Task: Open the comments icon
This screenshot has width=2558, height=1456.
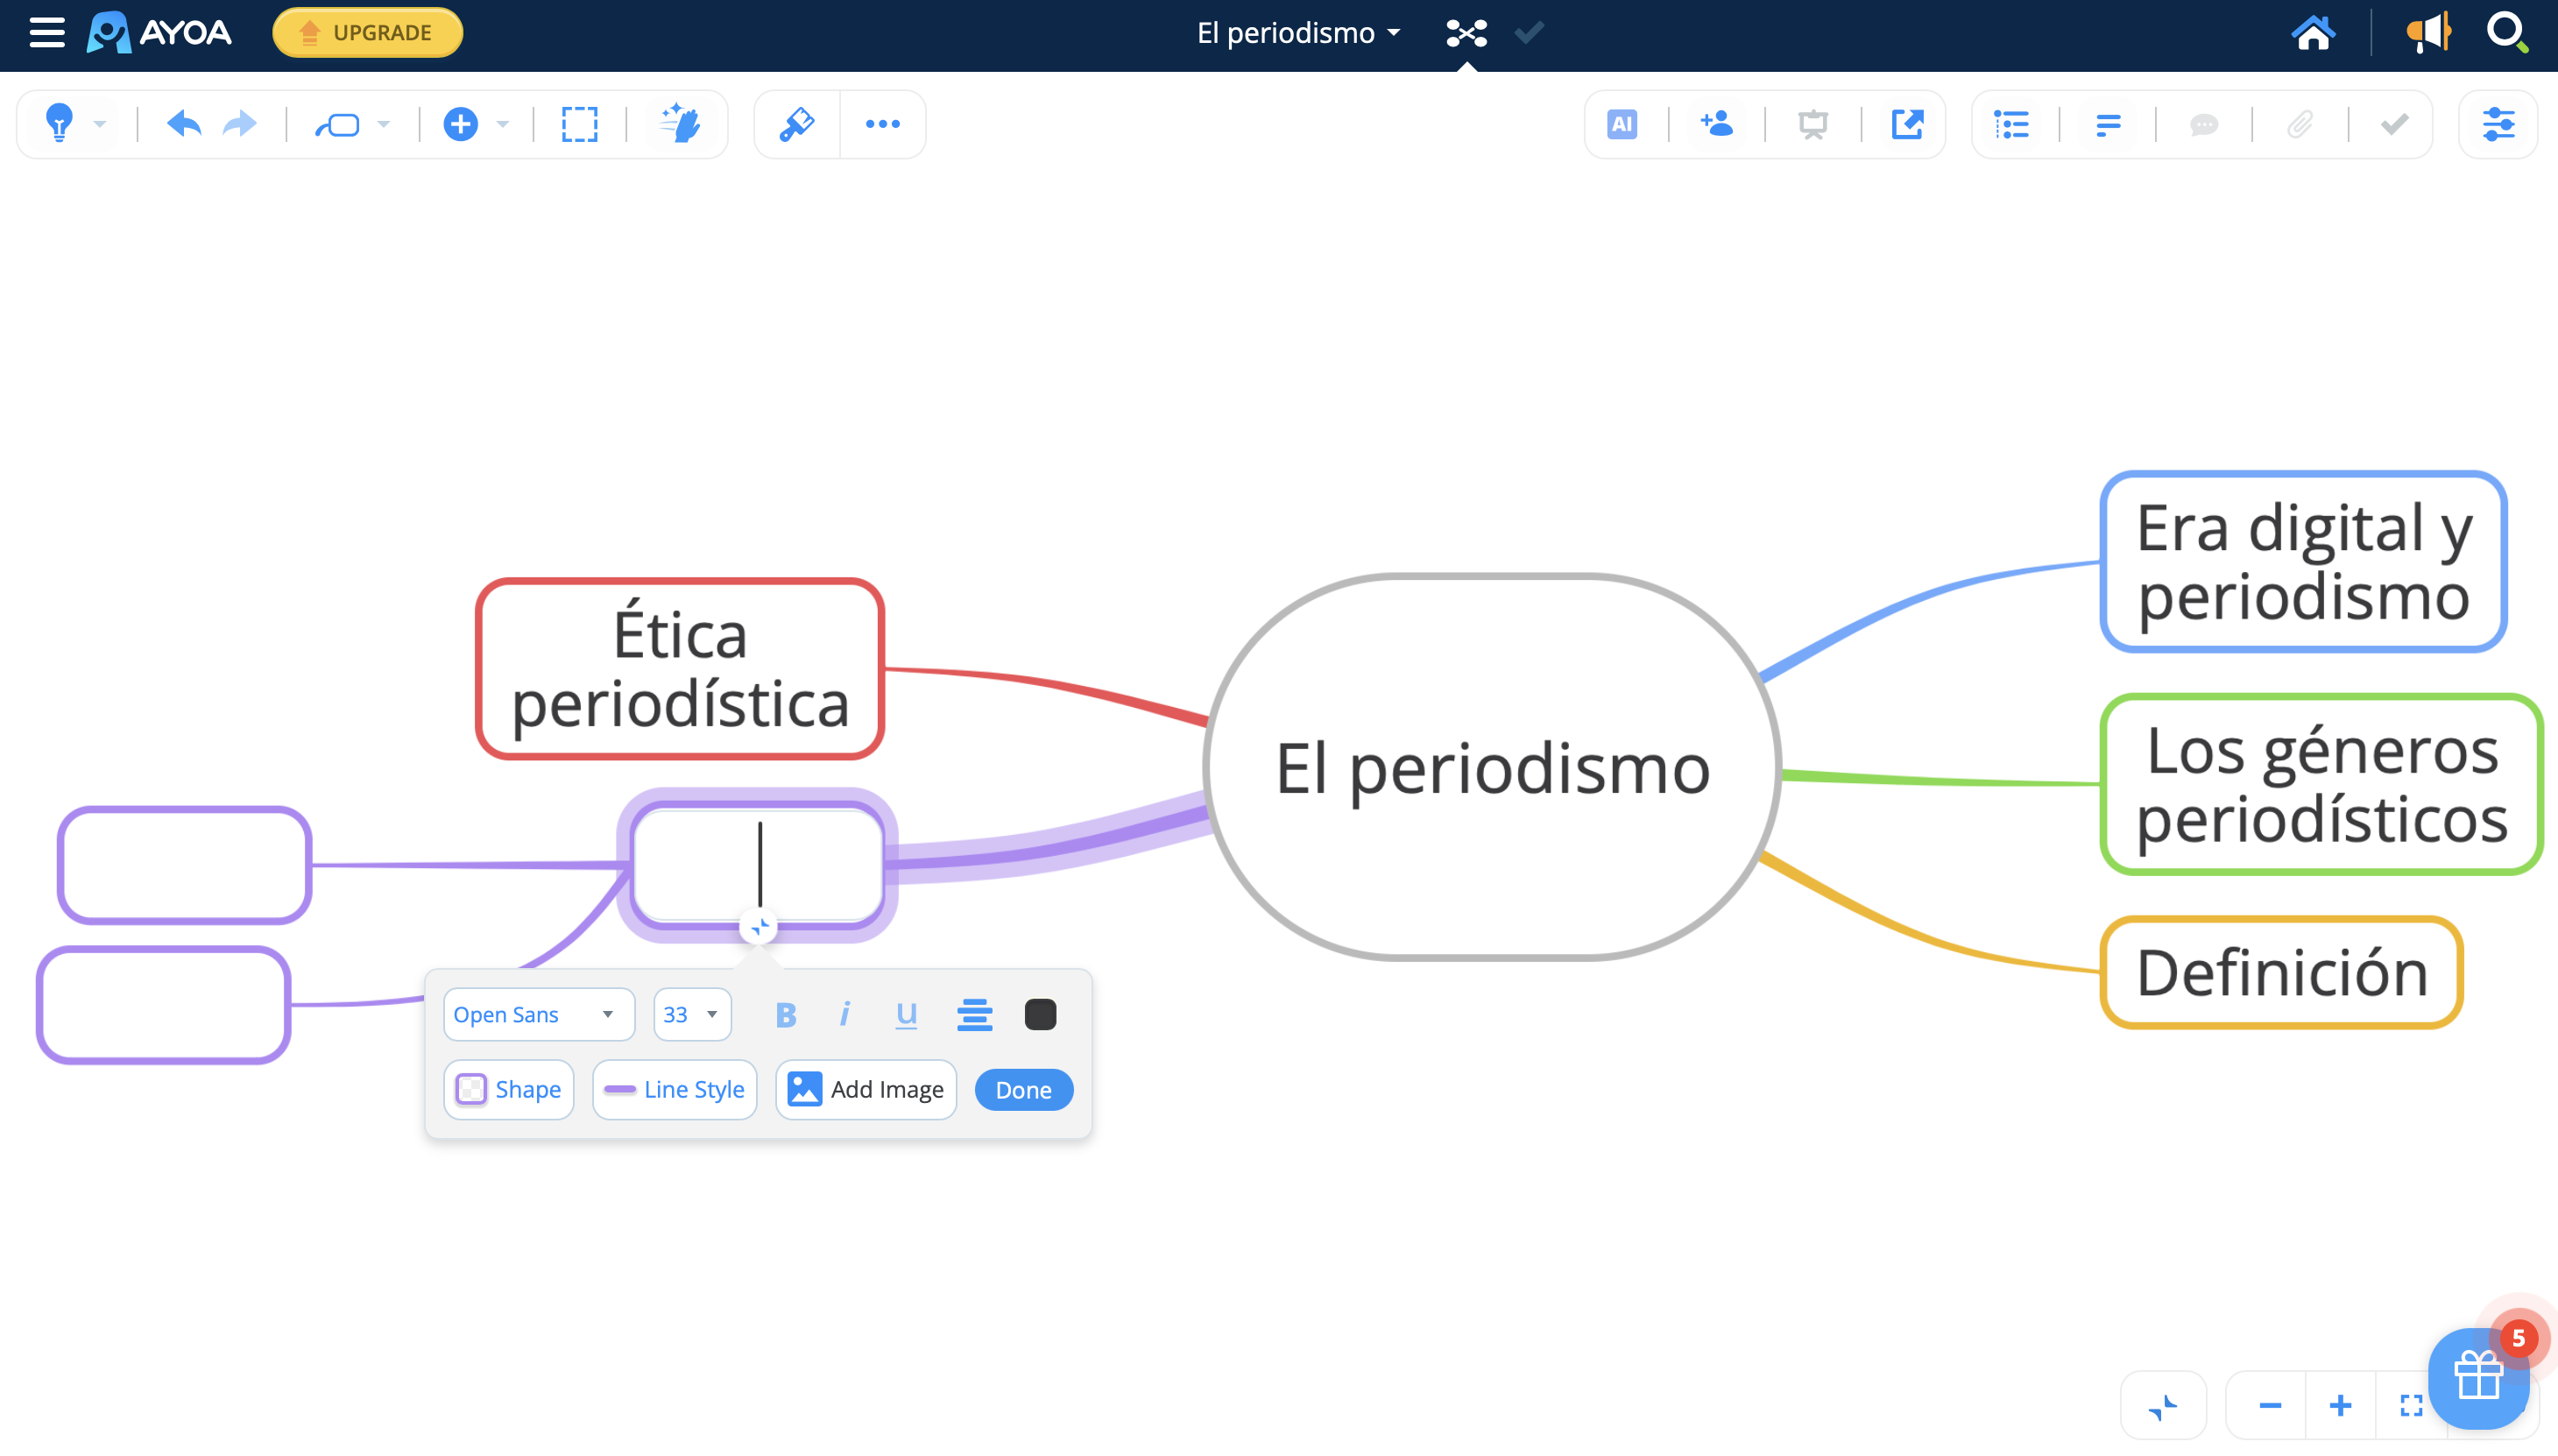Action: 2204,124
